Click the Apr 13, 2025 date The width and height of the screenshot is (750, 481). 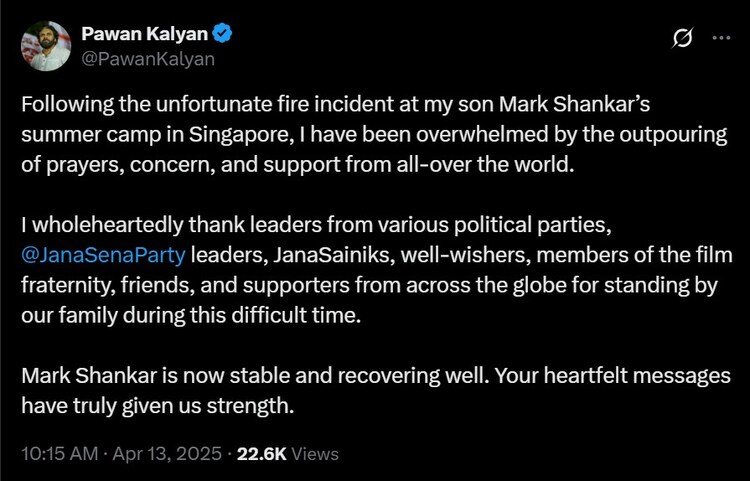[167, 453]
